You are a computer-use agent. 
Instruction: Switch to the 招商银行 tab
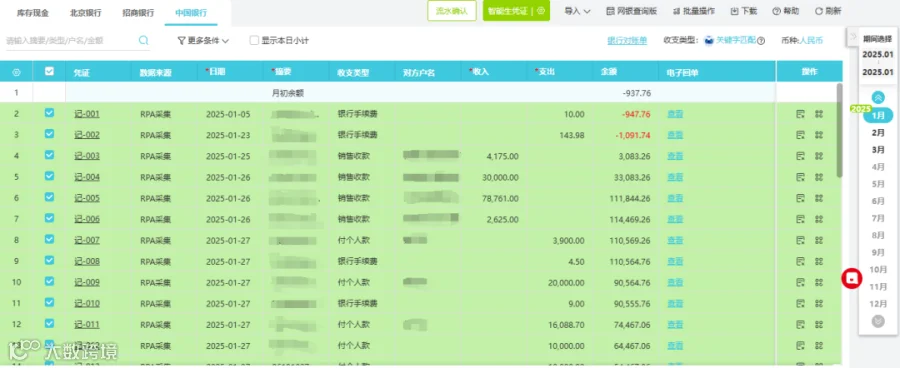click(x=138, y=12)
